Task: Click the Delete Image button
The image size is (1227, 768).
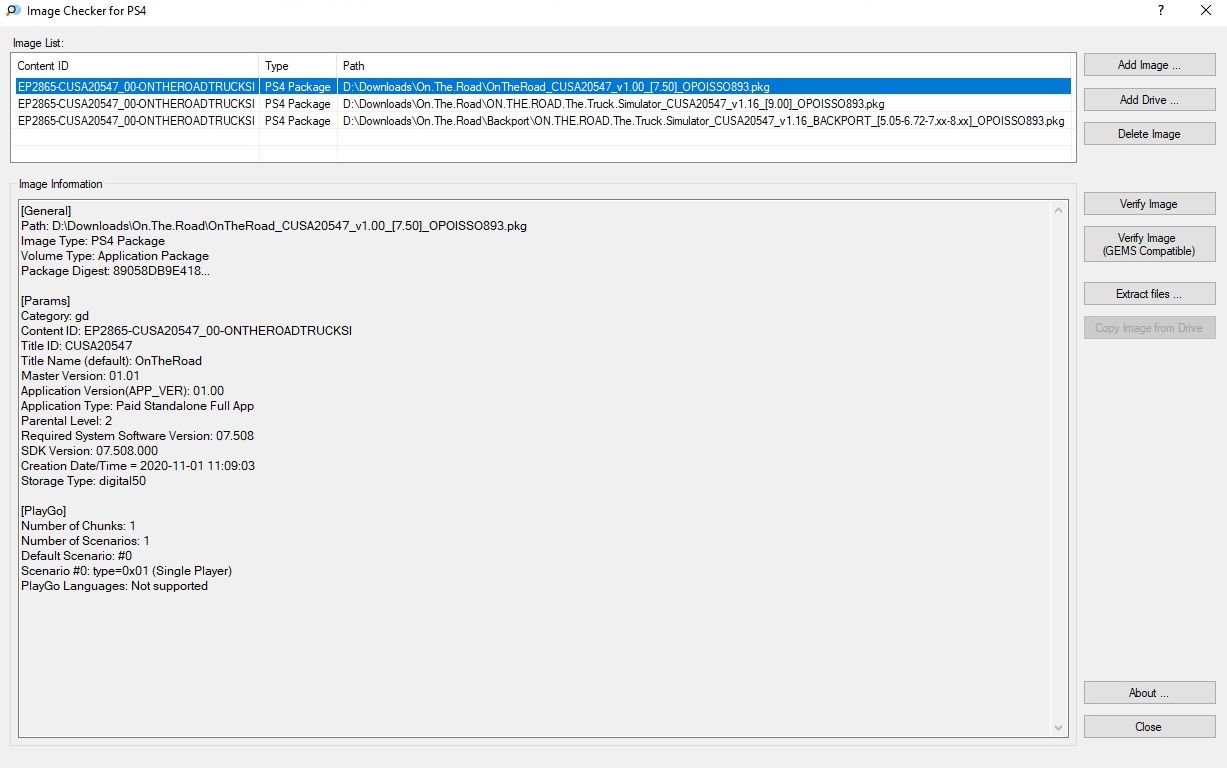Action: (x=1149, y=134)
